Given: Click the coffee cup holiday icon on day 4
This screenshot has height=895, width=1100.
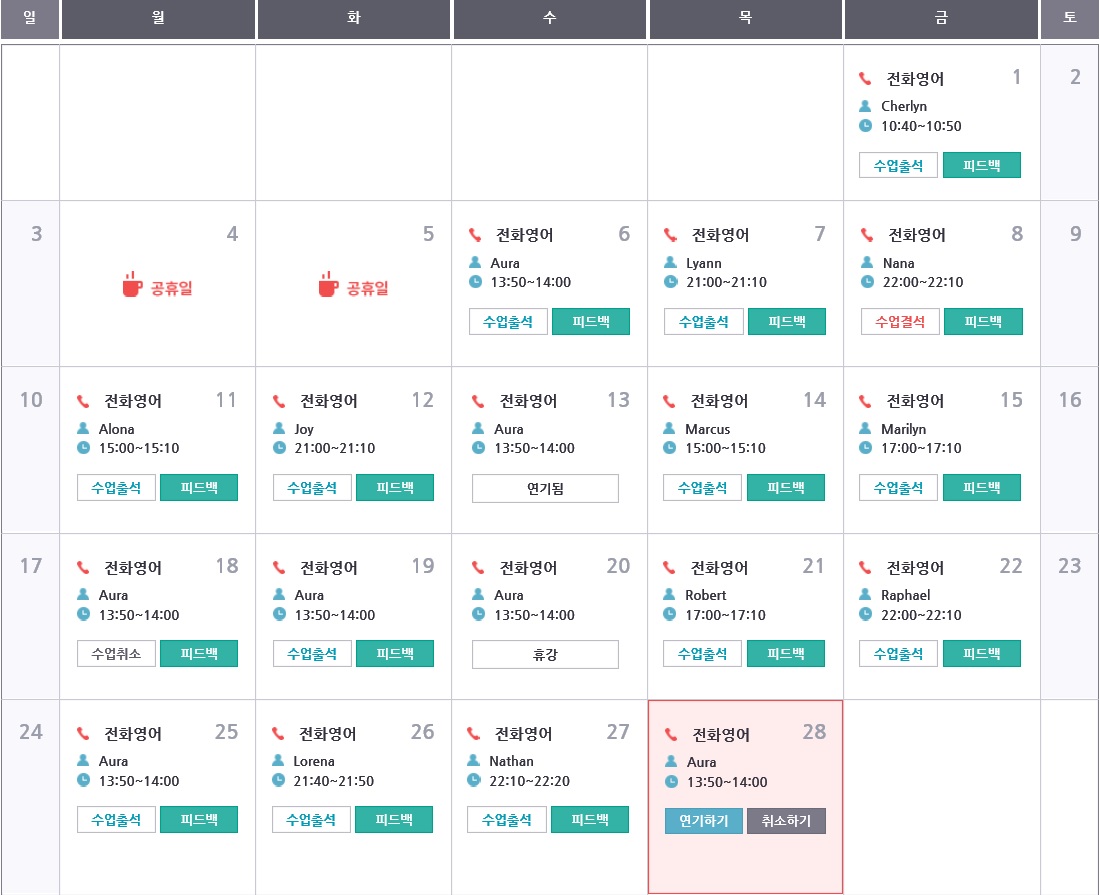Looking at the screenshot, I should pos(132,286).
